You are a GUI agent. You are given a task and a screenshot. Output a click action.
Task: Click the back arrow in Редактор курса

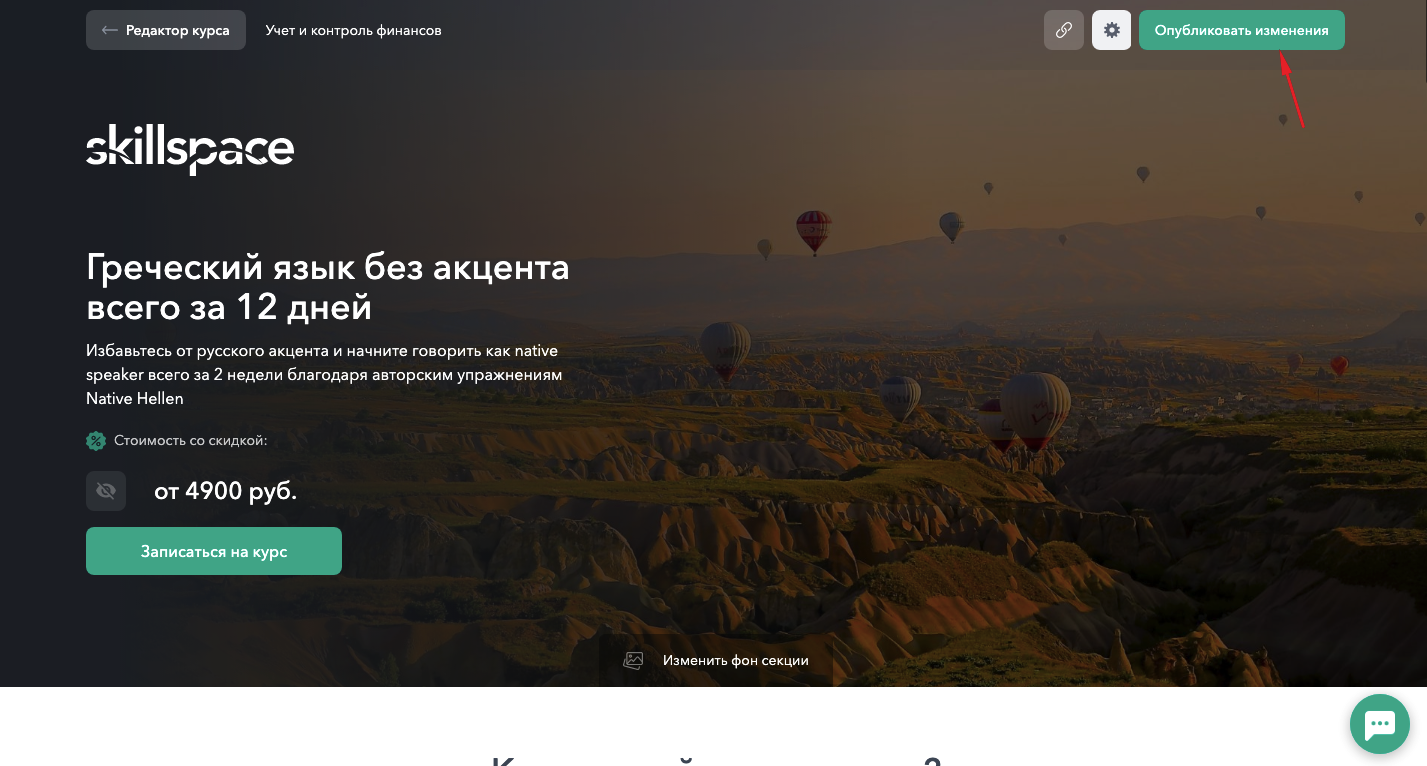click(110, 30)
